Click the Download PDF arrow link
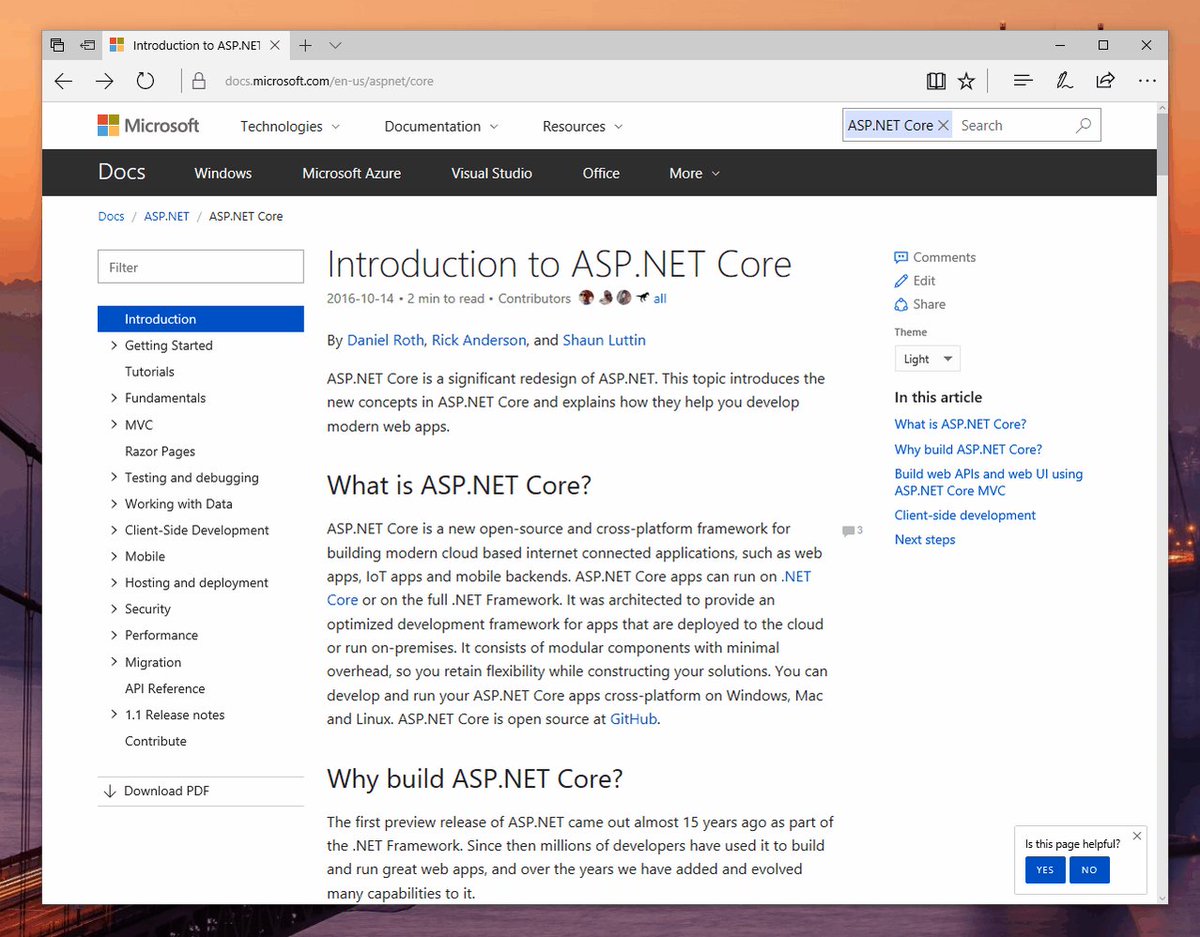 [x=156, y=791]
